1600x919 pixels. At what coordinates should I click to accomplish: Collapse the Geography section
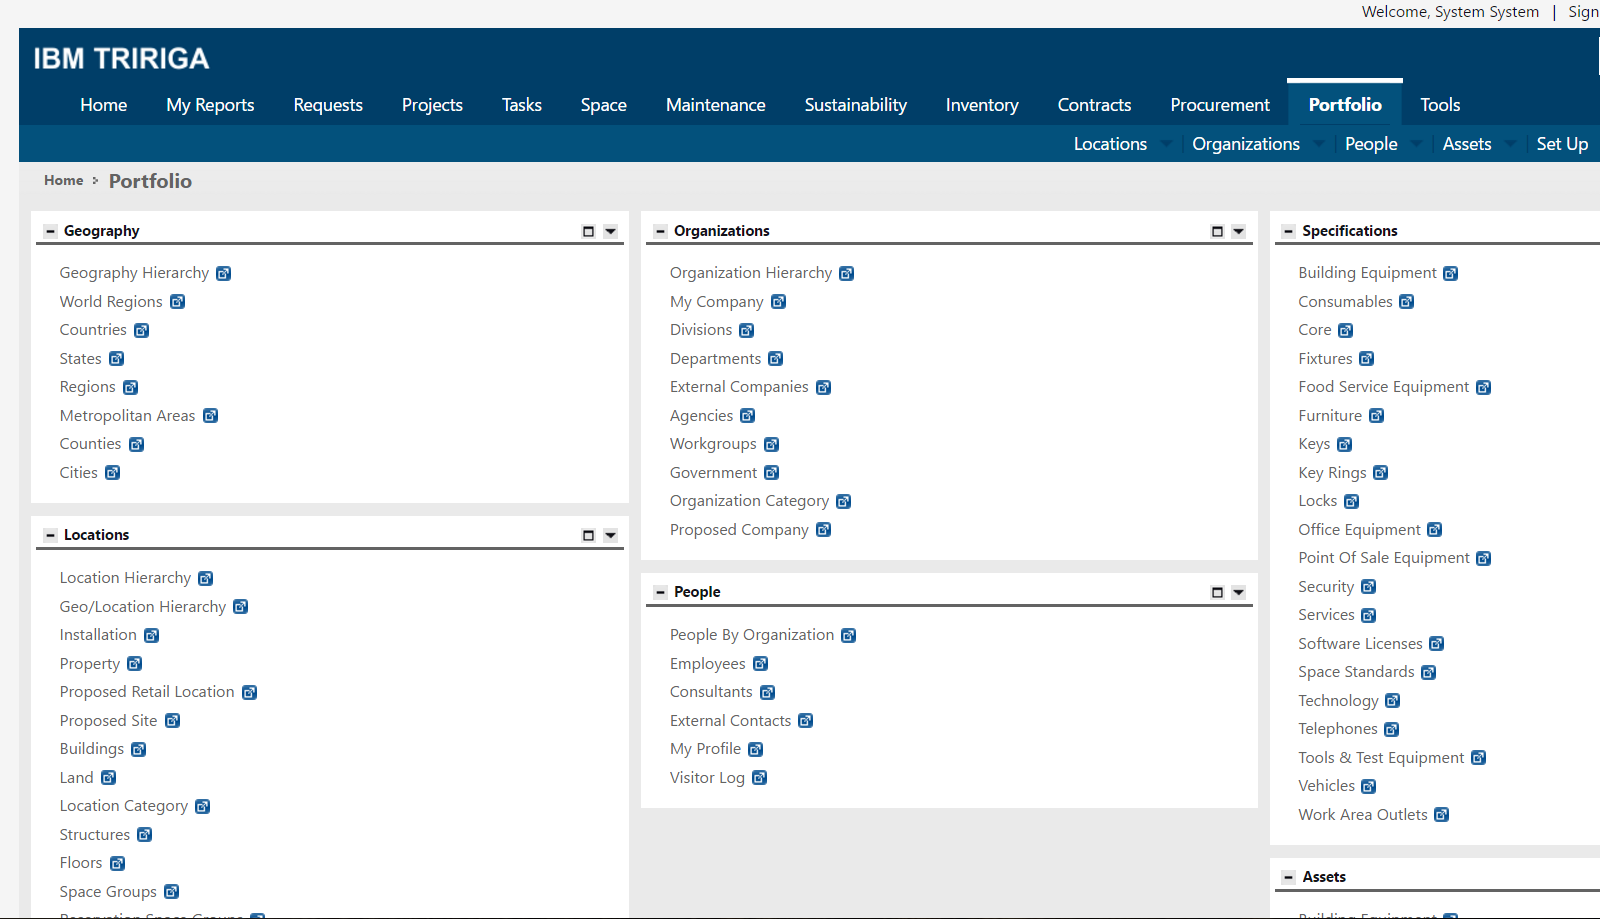point(50,231)
